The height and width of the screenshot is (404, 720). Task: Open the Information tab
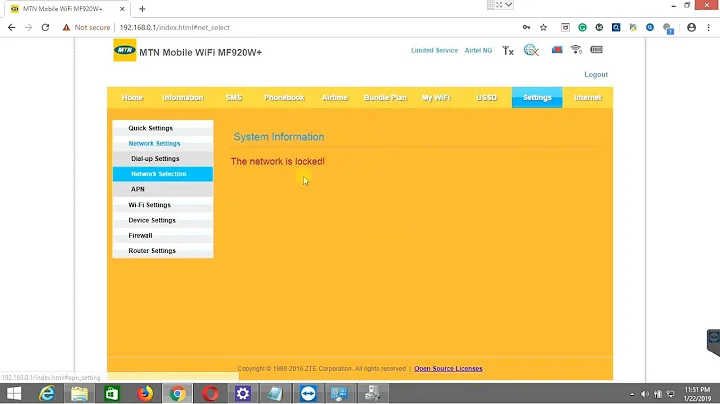pyautogui.click(x=183, y=98)
